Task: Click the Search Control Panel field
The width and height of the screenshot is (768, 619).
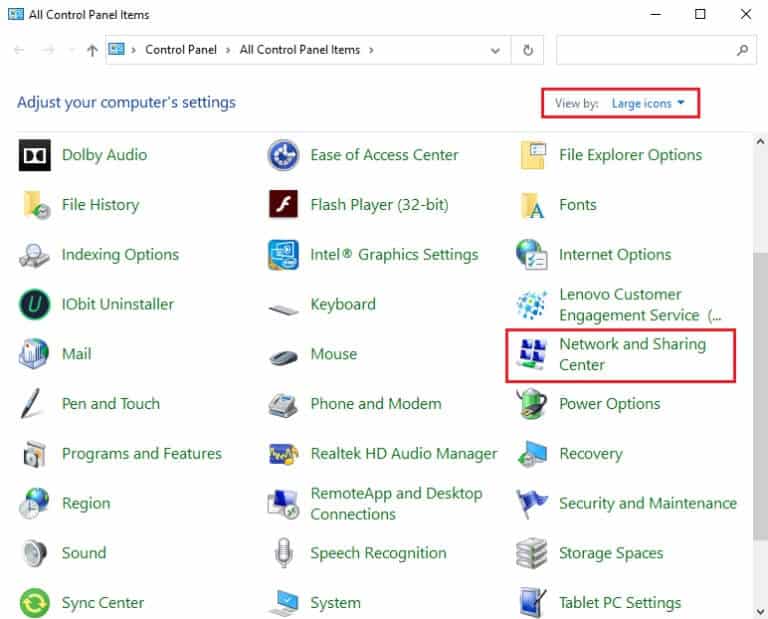Action: click(x=656, y=50)
